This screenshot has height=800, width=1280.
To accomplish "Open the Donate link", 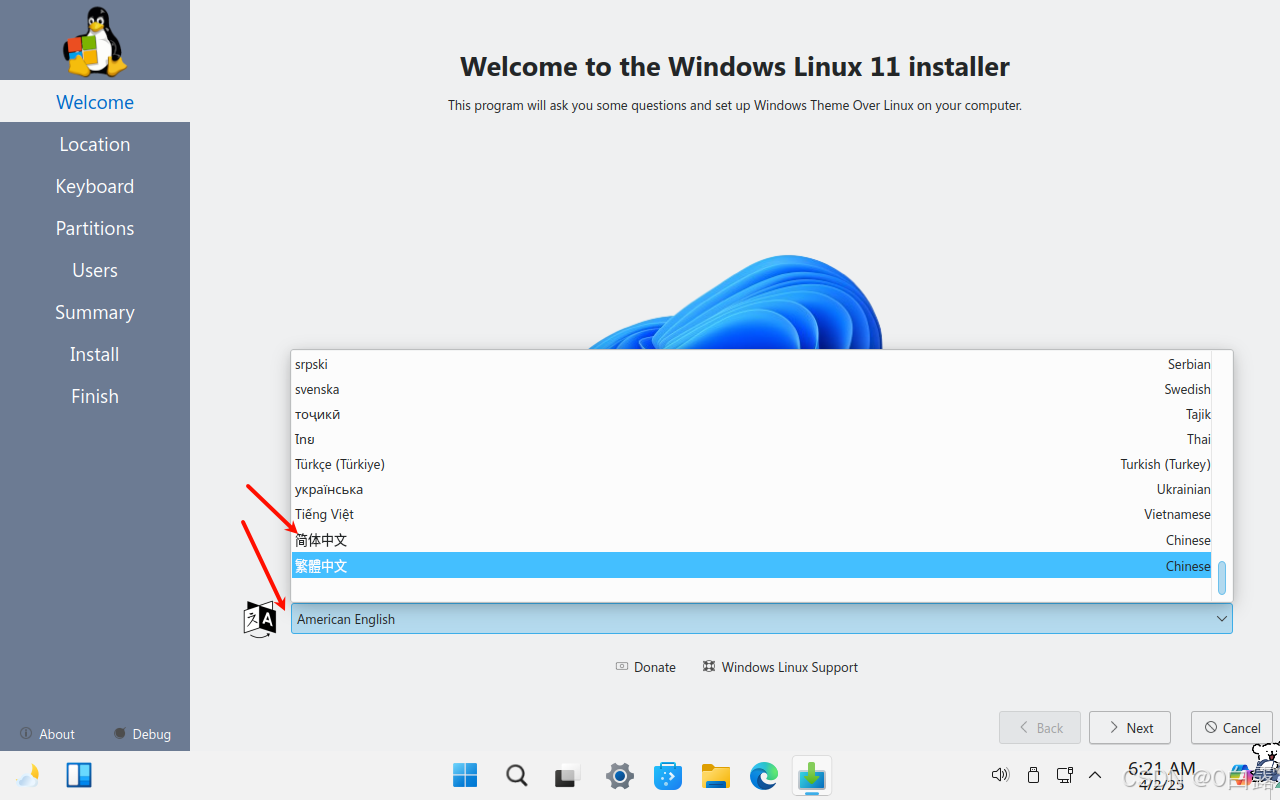I will point(646,667).
